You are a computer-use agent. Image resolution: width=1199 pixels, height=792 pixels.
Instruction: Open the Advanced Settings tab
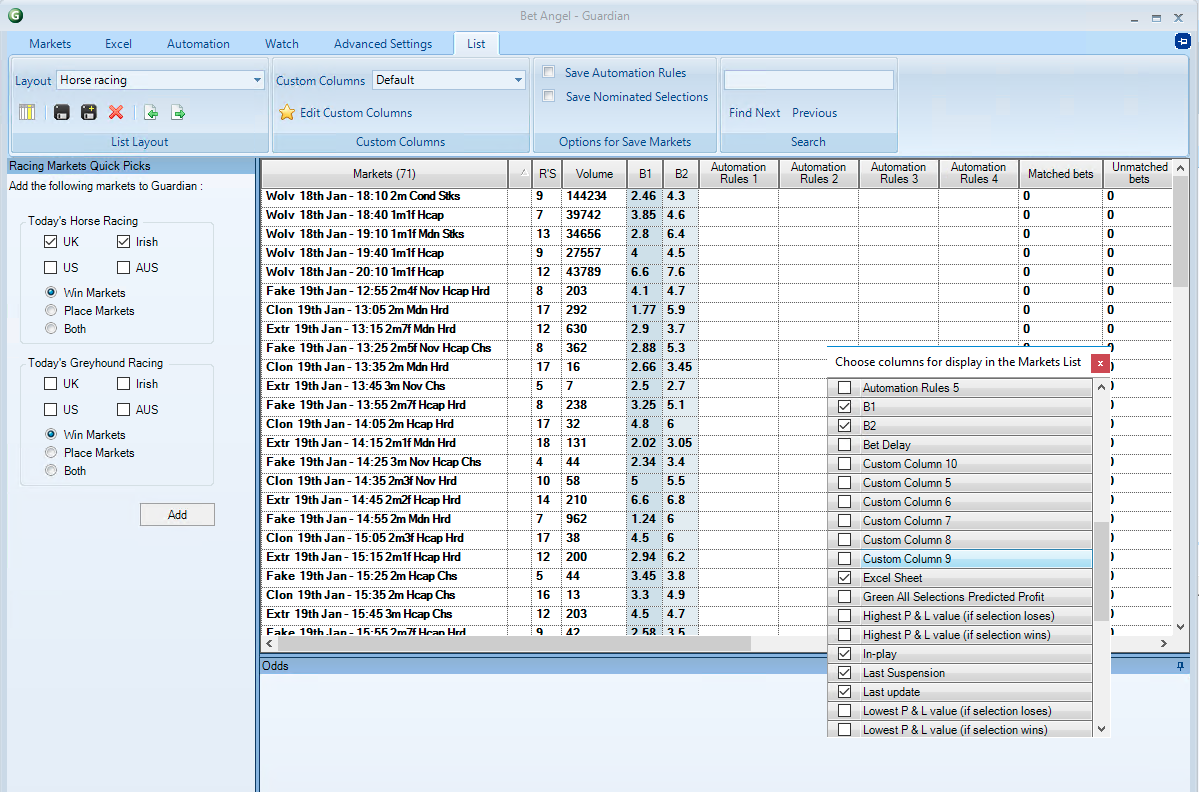point(383,44)
